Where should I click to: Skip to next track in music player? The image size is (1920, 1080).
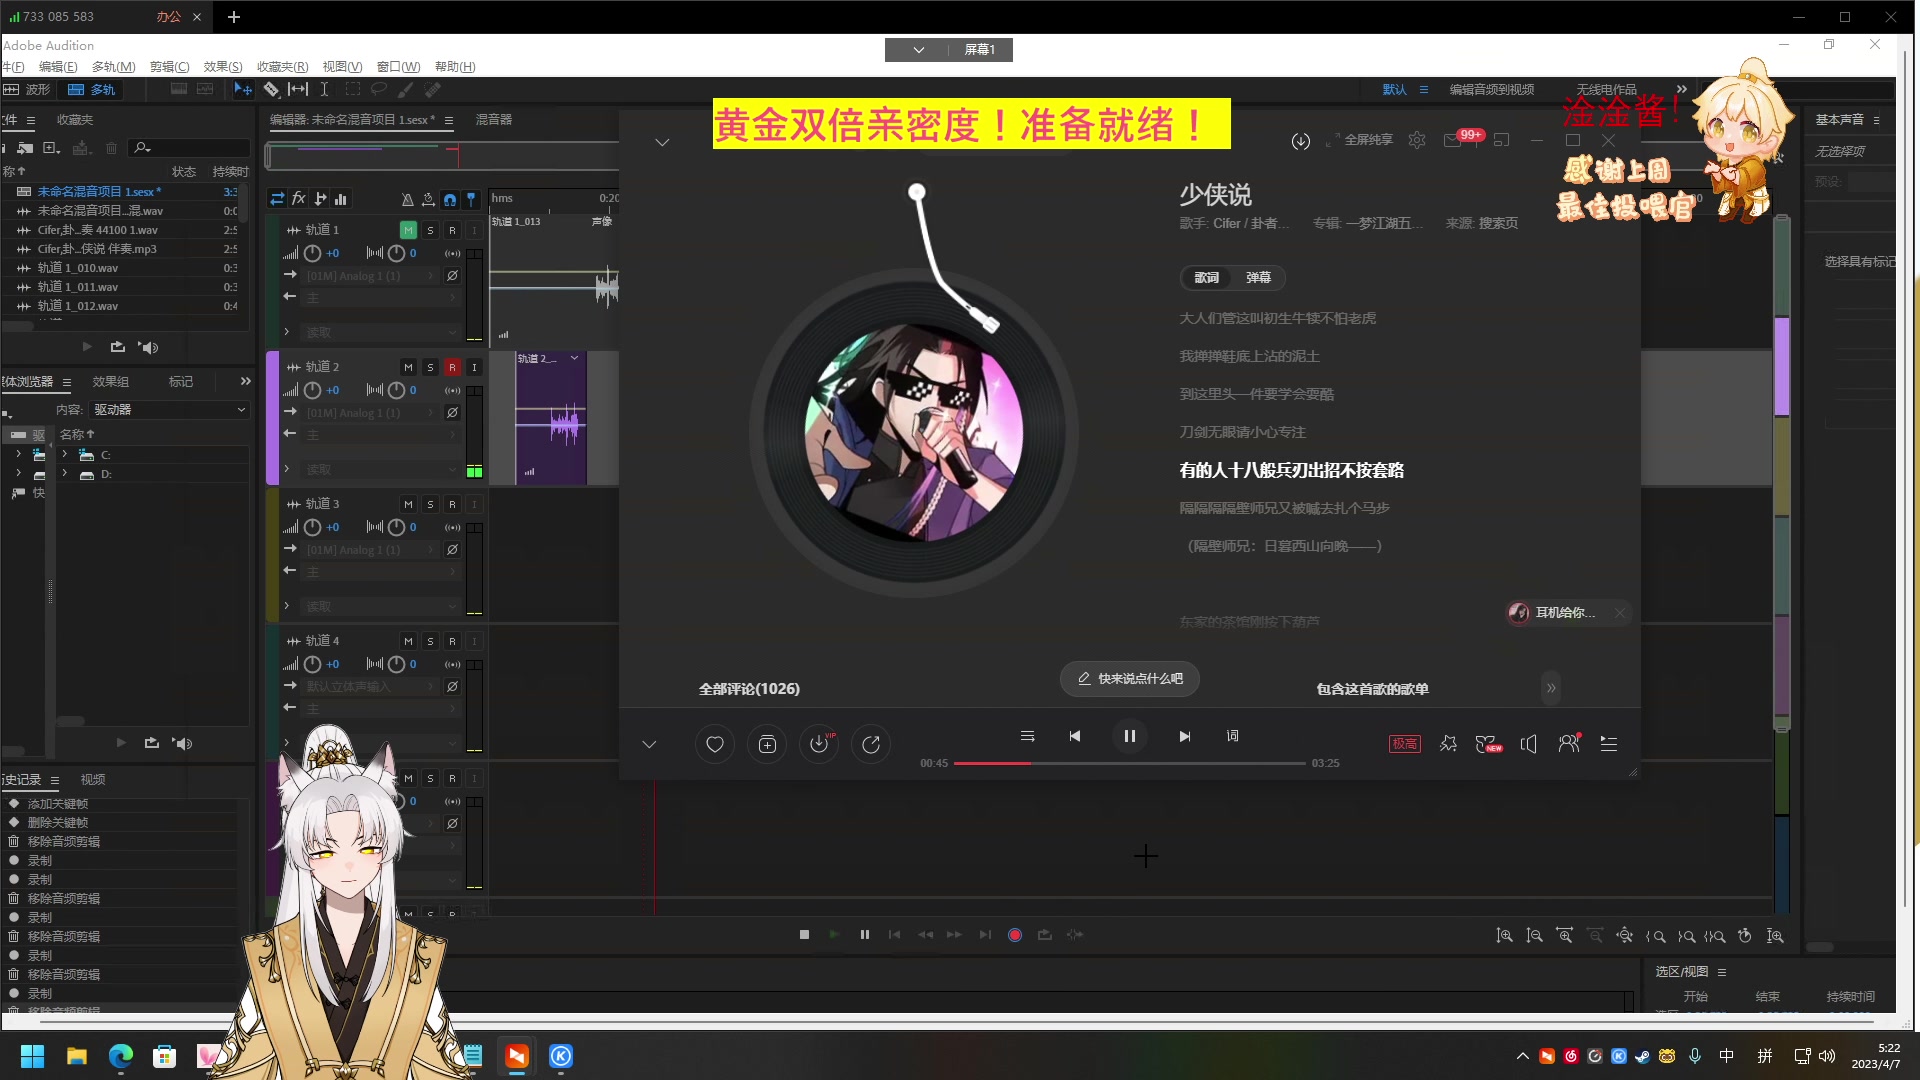[1185, 736]
